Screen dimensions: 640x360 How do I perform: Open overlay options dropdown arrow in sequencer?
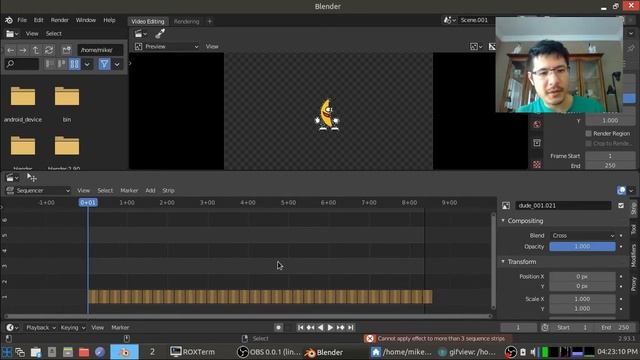631,191
